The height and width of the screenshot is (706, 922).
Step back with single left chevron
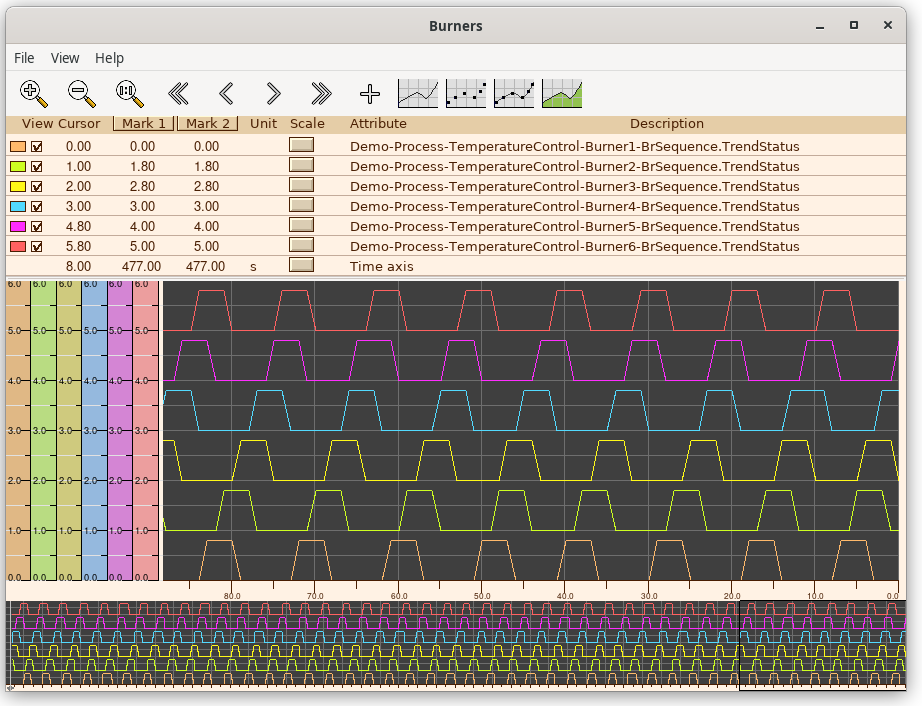tap(226, 94)
